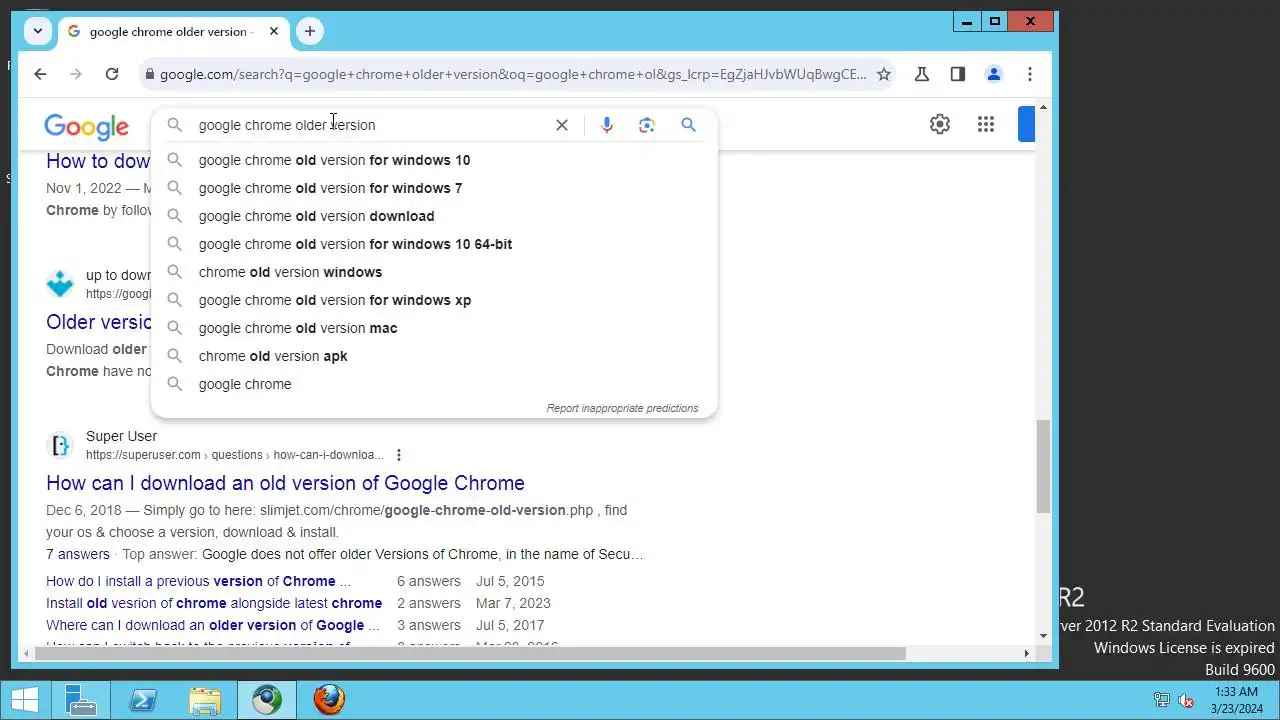
Task: Reload the current page
Action: click(x=112, y=74)
